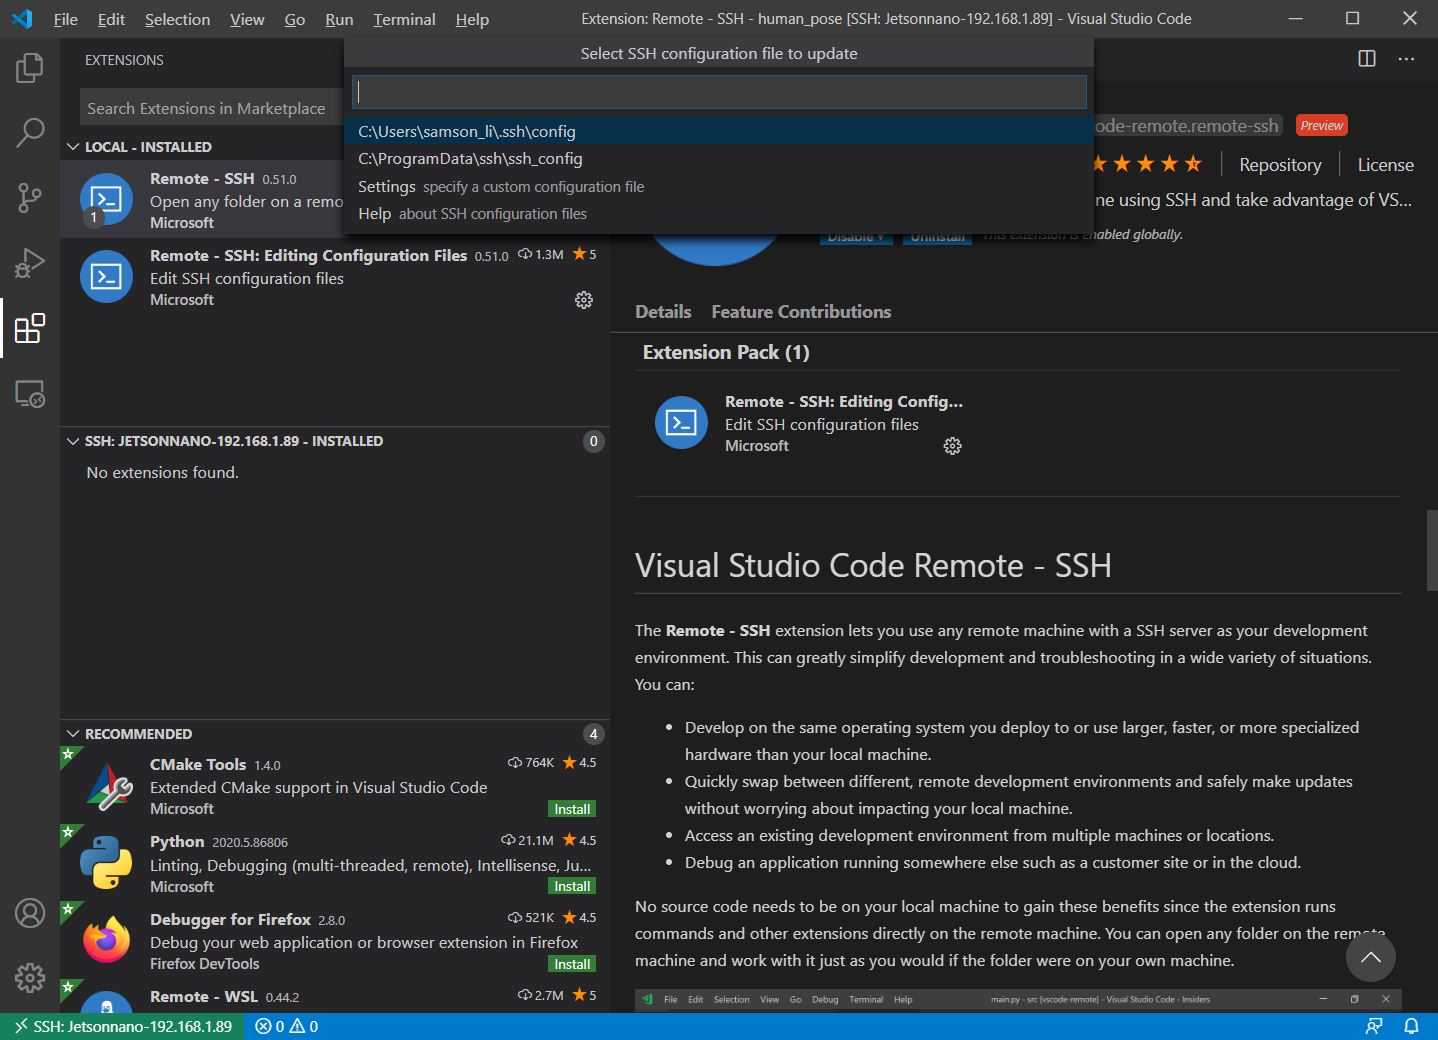Open the Repository link
The image size is (1438, 1040).
(1280, 165)
